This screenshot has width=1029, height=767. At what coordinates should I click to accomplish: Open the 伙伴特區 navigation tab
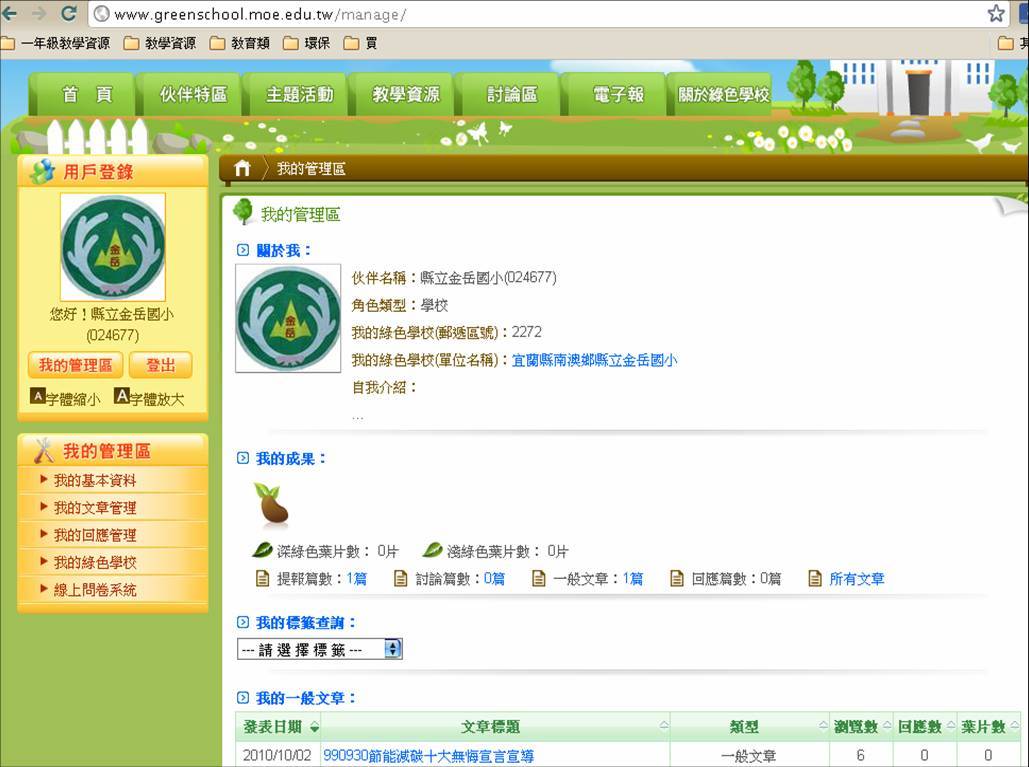[193, 95]
